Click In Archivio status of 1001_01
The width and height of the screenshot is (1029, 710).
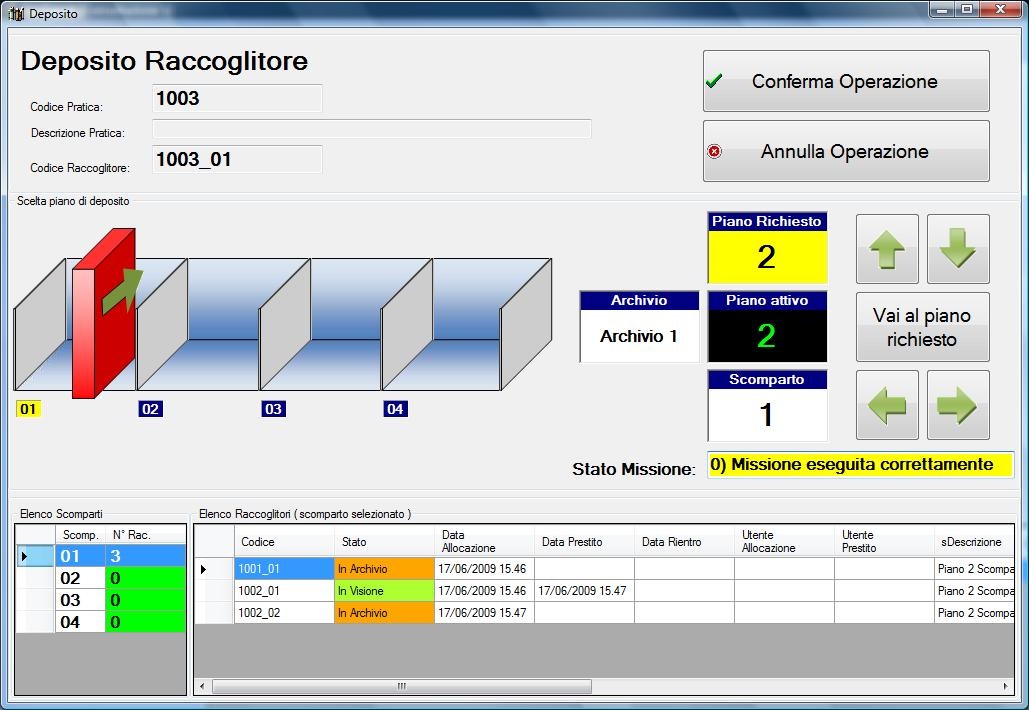pos(384,569)
